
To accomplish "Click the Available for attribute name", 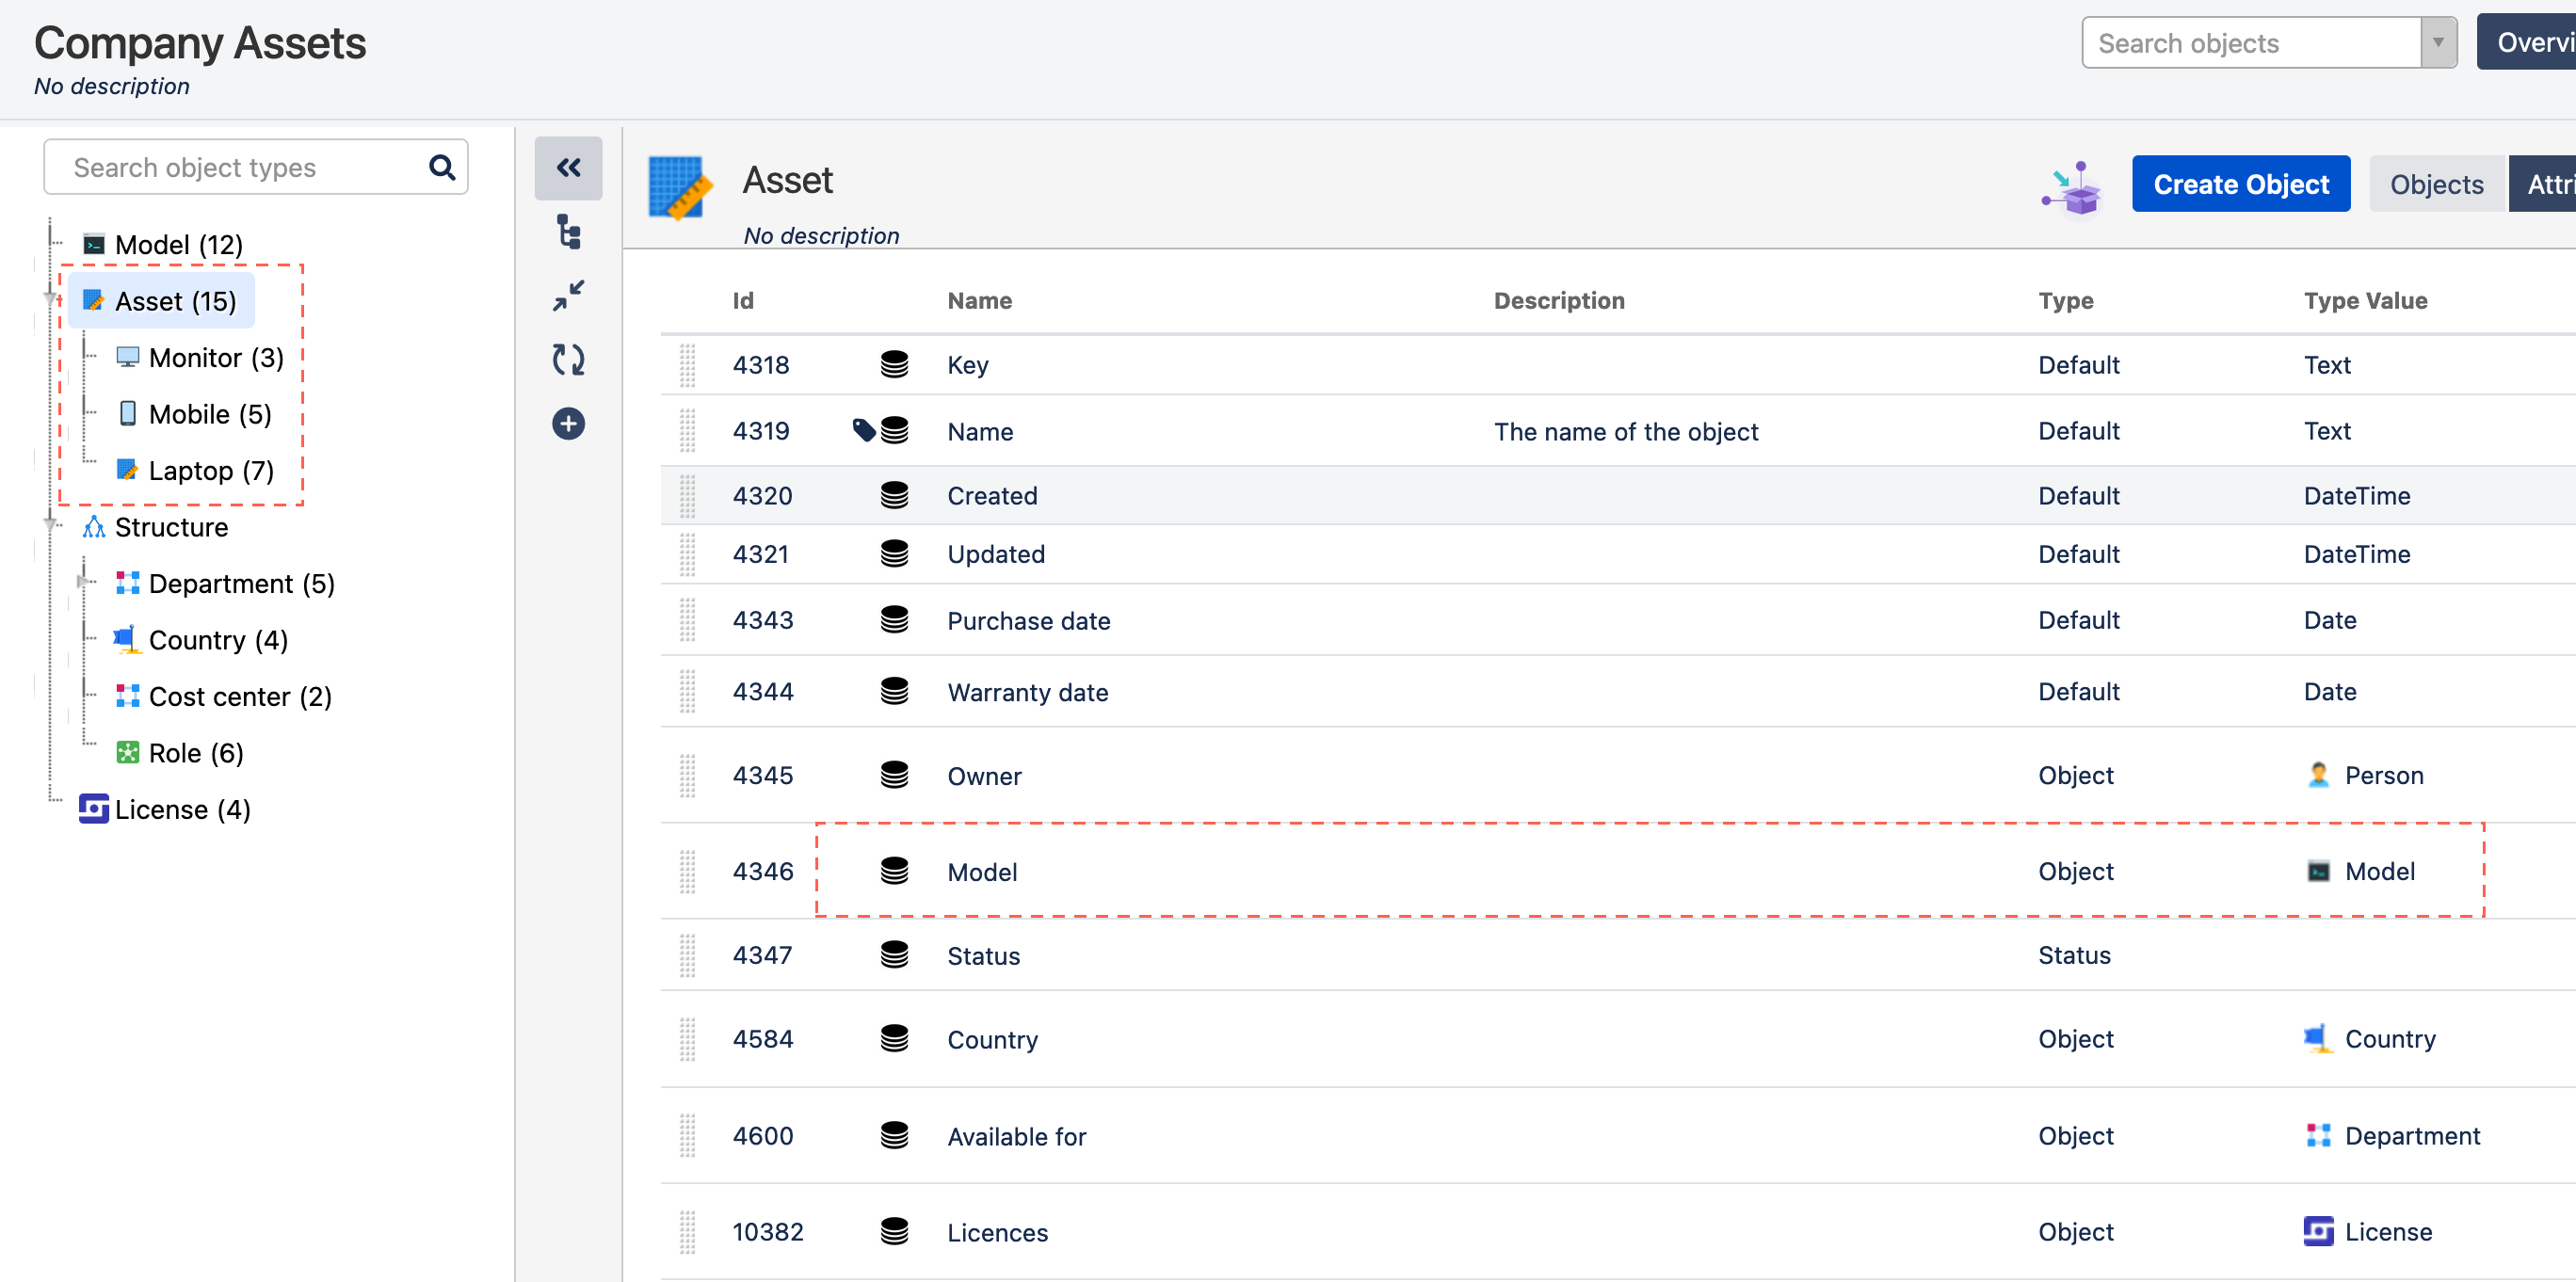I will [x=1016, y=1137].
